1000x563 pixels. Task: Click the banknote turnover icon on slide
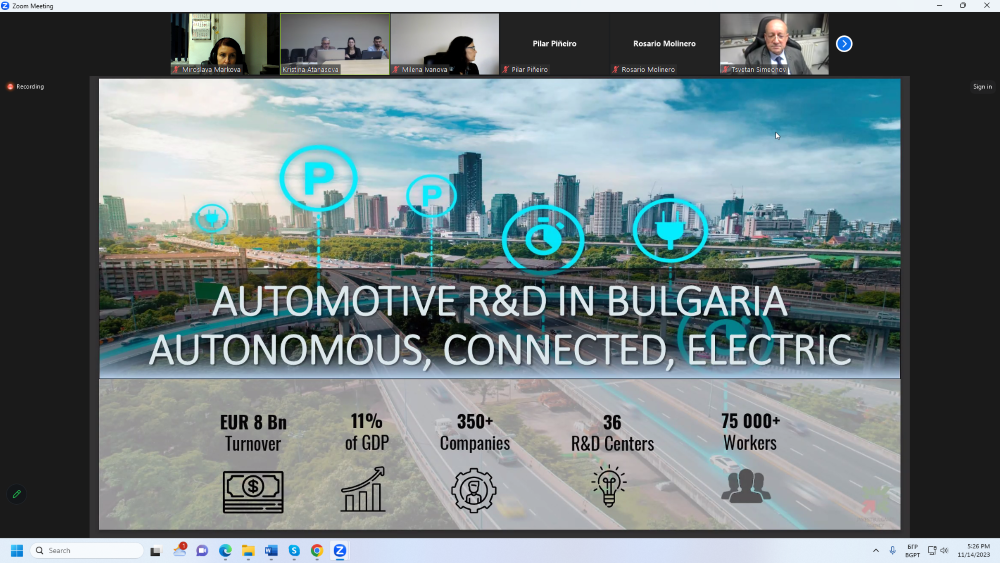253,492
